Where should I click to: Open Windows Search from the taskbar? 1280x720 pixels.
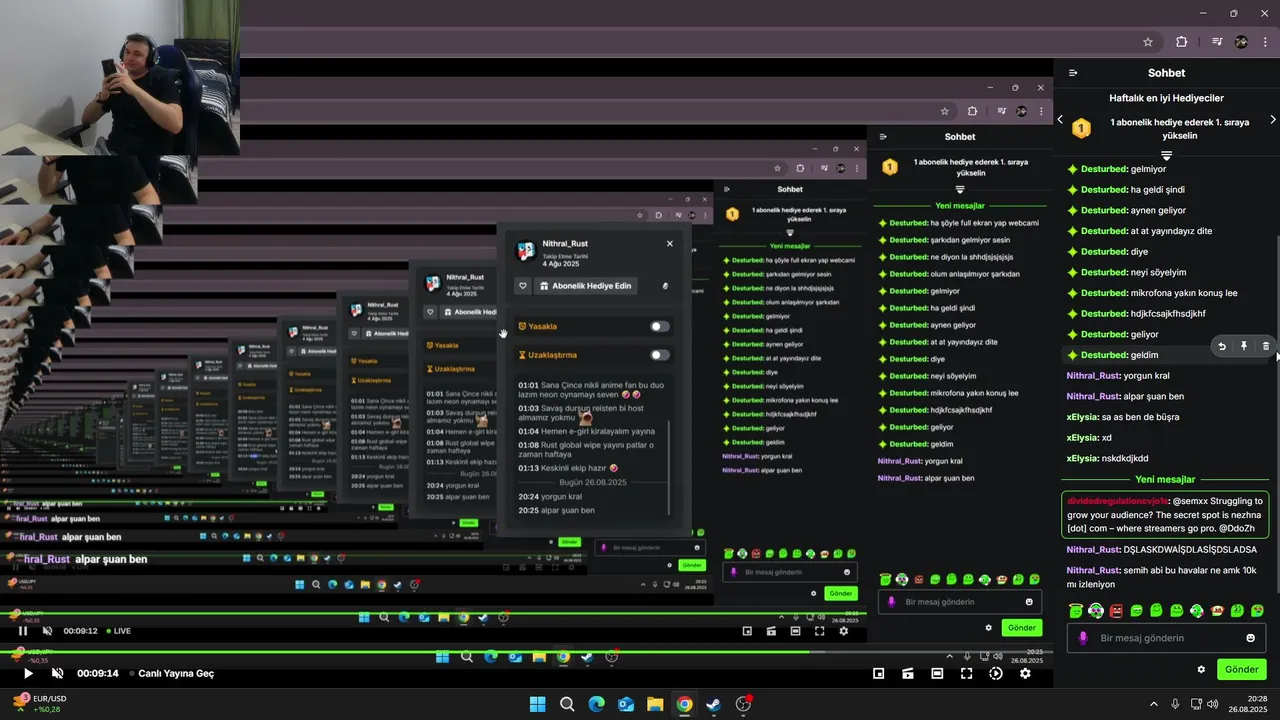click(x=567, y=704)
